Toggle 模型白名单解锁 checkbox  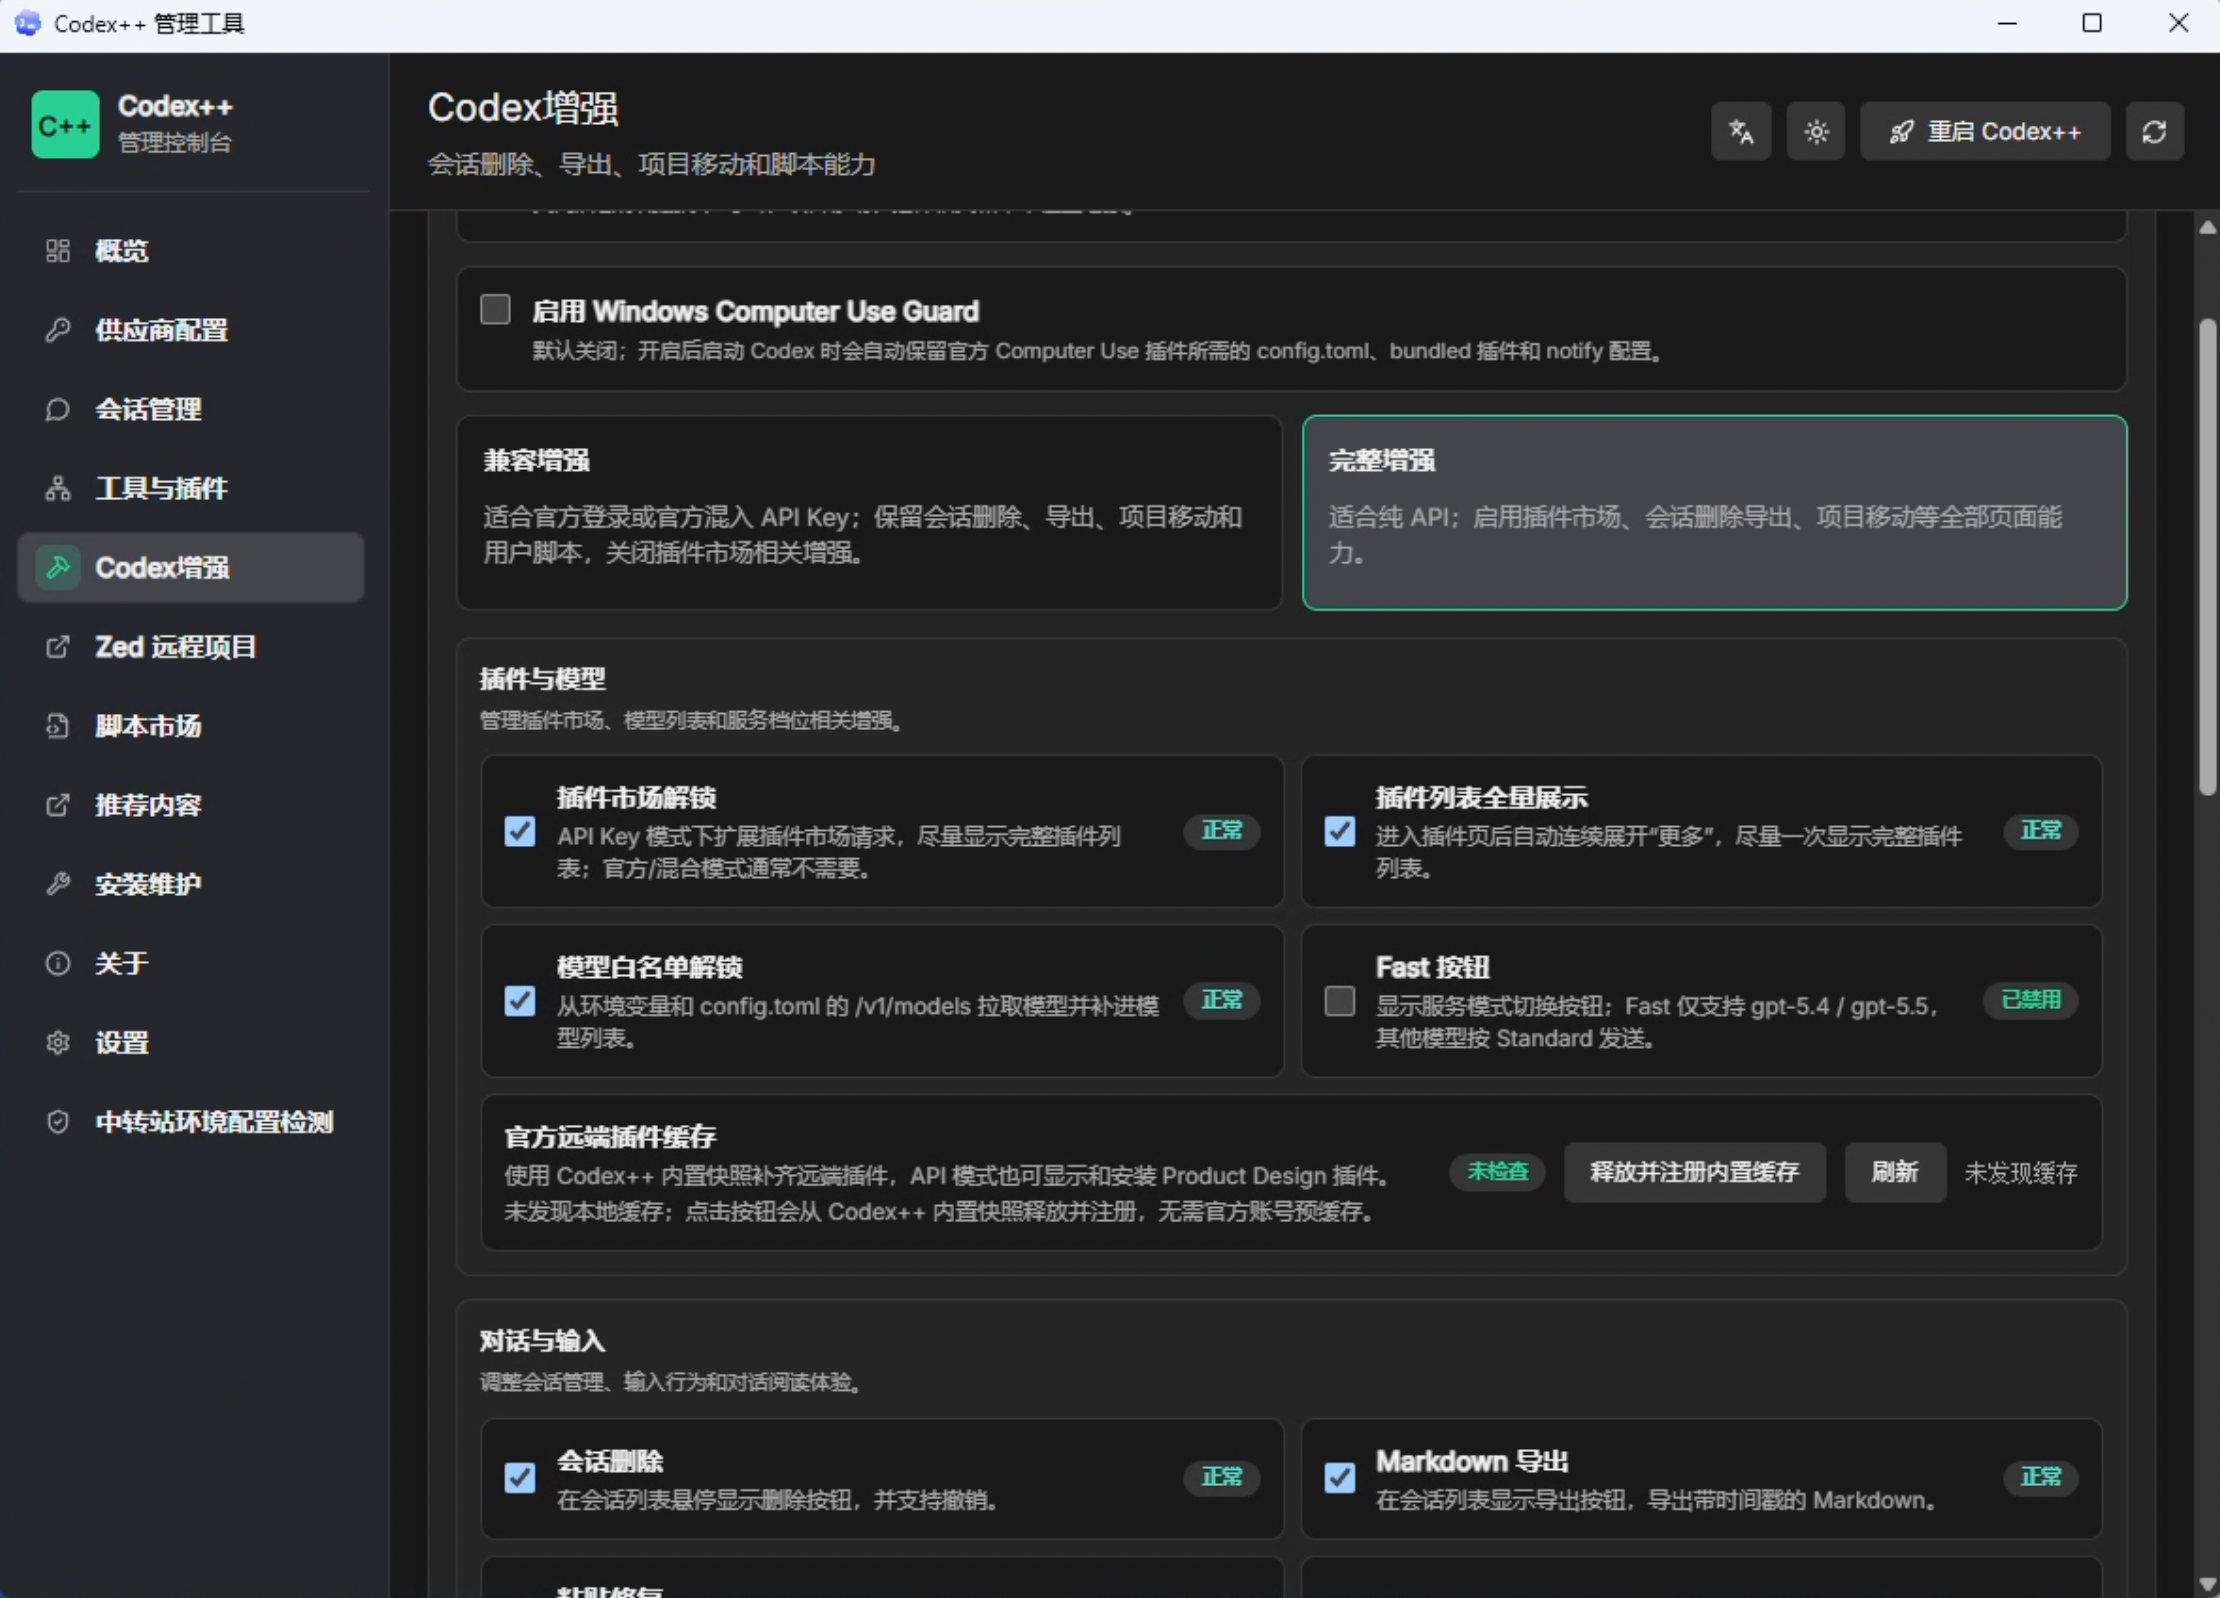pos(520,1001)
